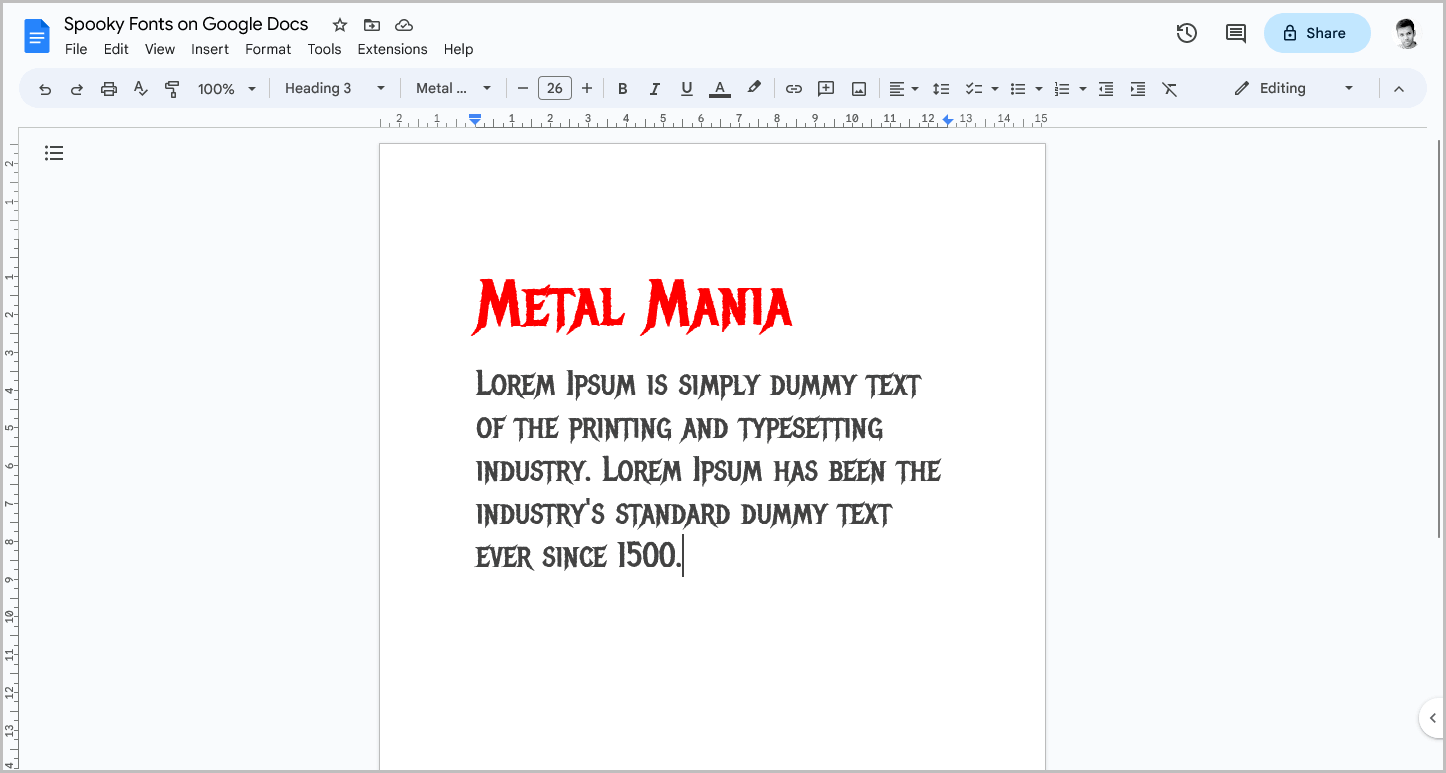Open Spelling and grammar check
The width and height of the screenshot is (1446, 773).
[140, 88]
